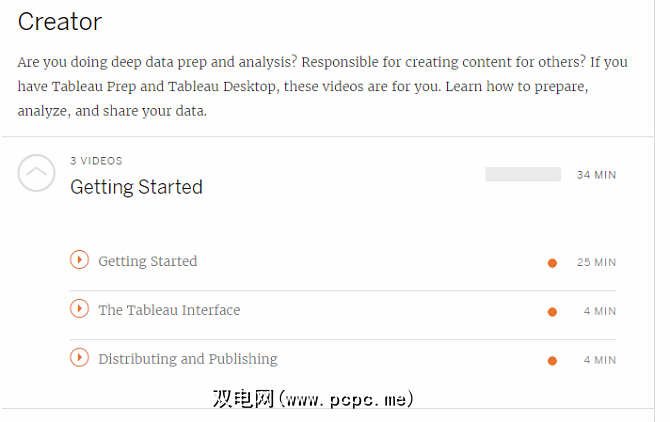Click the 34 MIN total duration label

click(x=596, y=175)
